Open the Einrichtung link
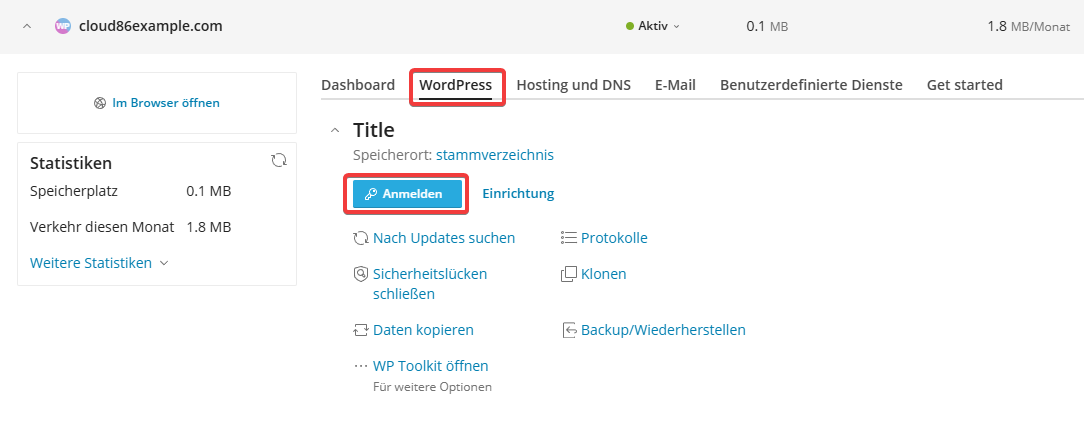This screenshot has width=1084, height=443. (x=518, y=194)
